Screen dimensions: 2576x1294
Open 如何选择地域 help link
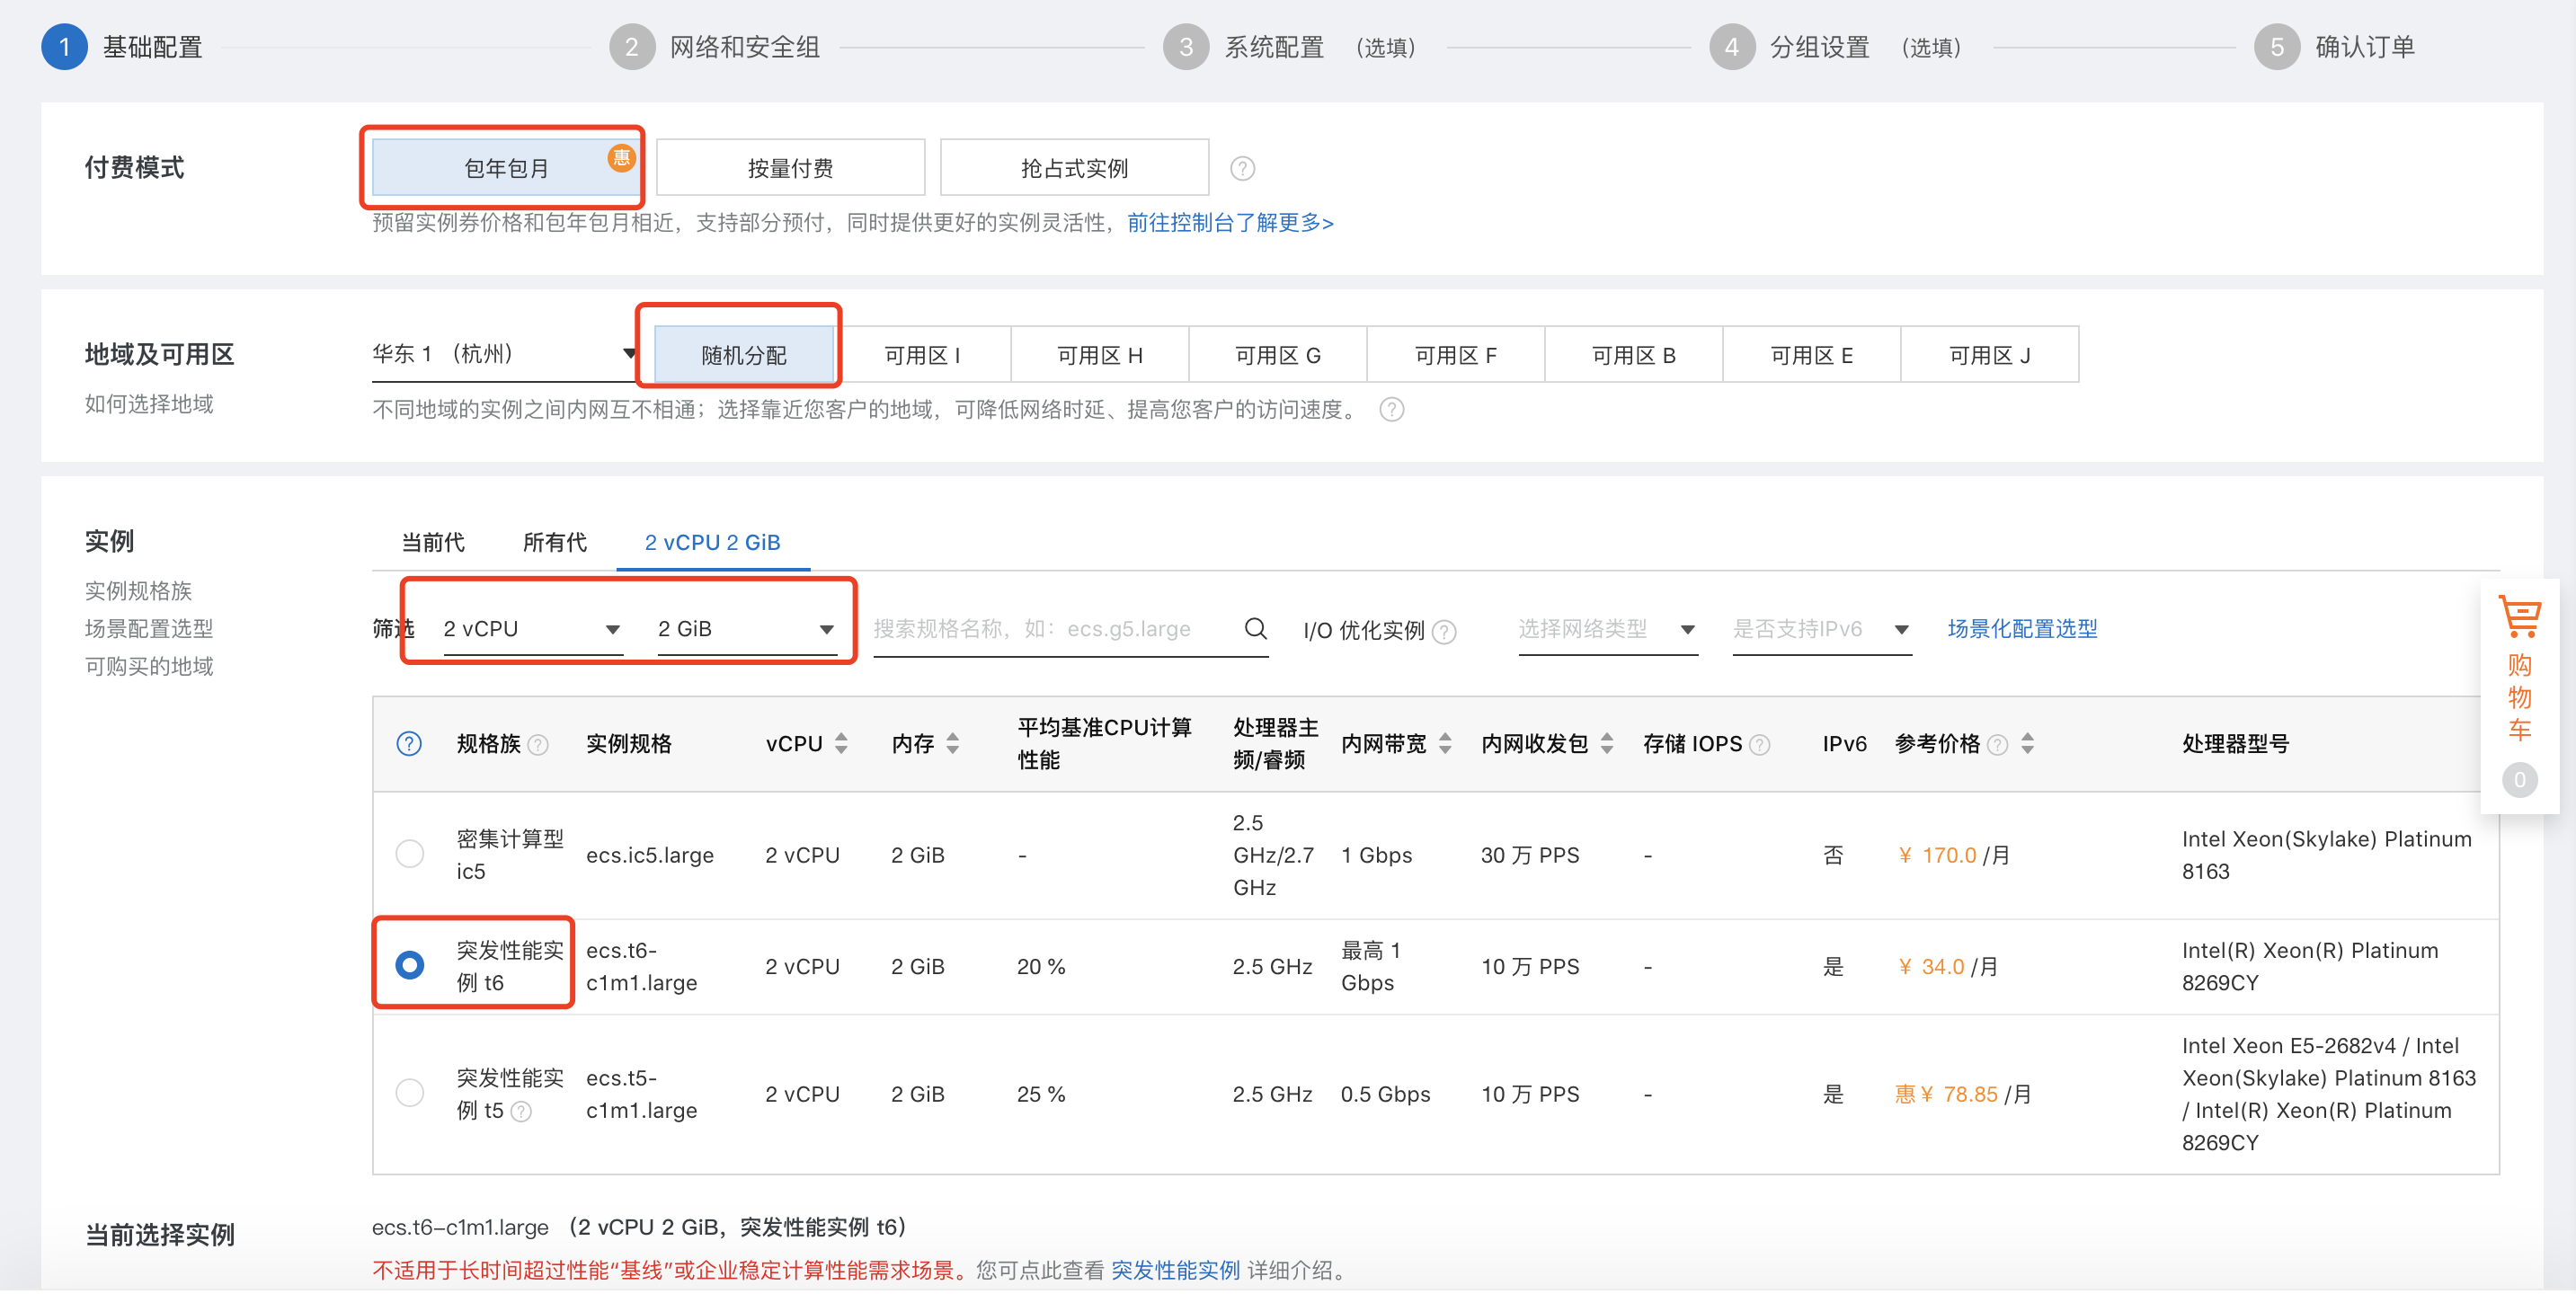[x=149, y=404]
